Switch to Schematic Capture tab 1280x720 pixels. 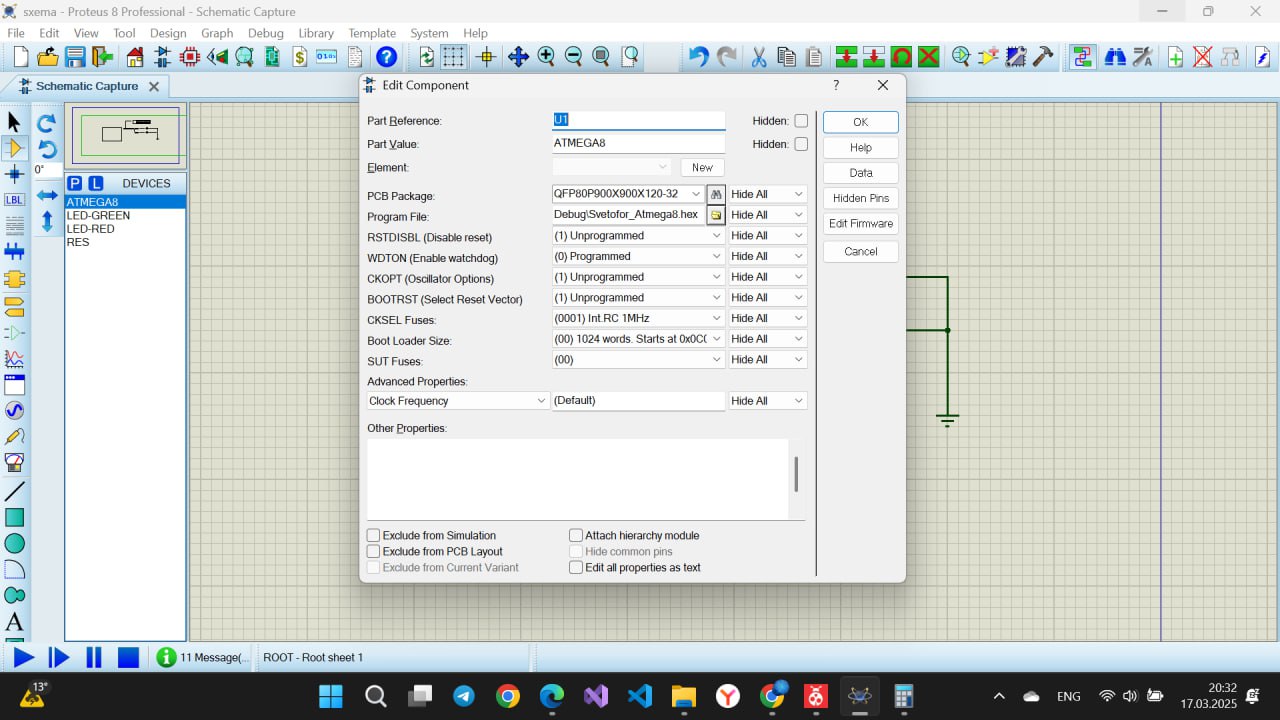[85, 86]
